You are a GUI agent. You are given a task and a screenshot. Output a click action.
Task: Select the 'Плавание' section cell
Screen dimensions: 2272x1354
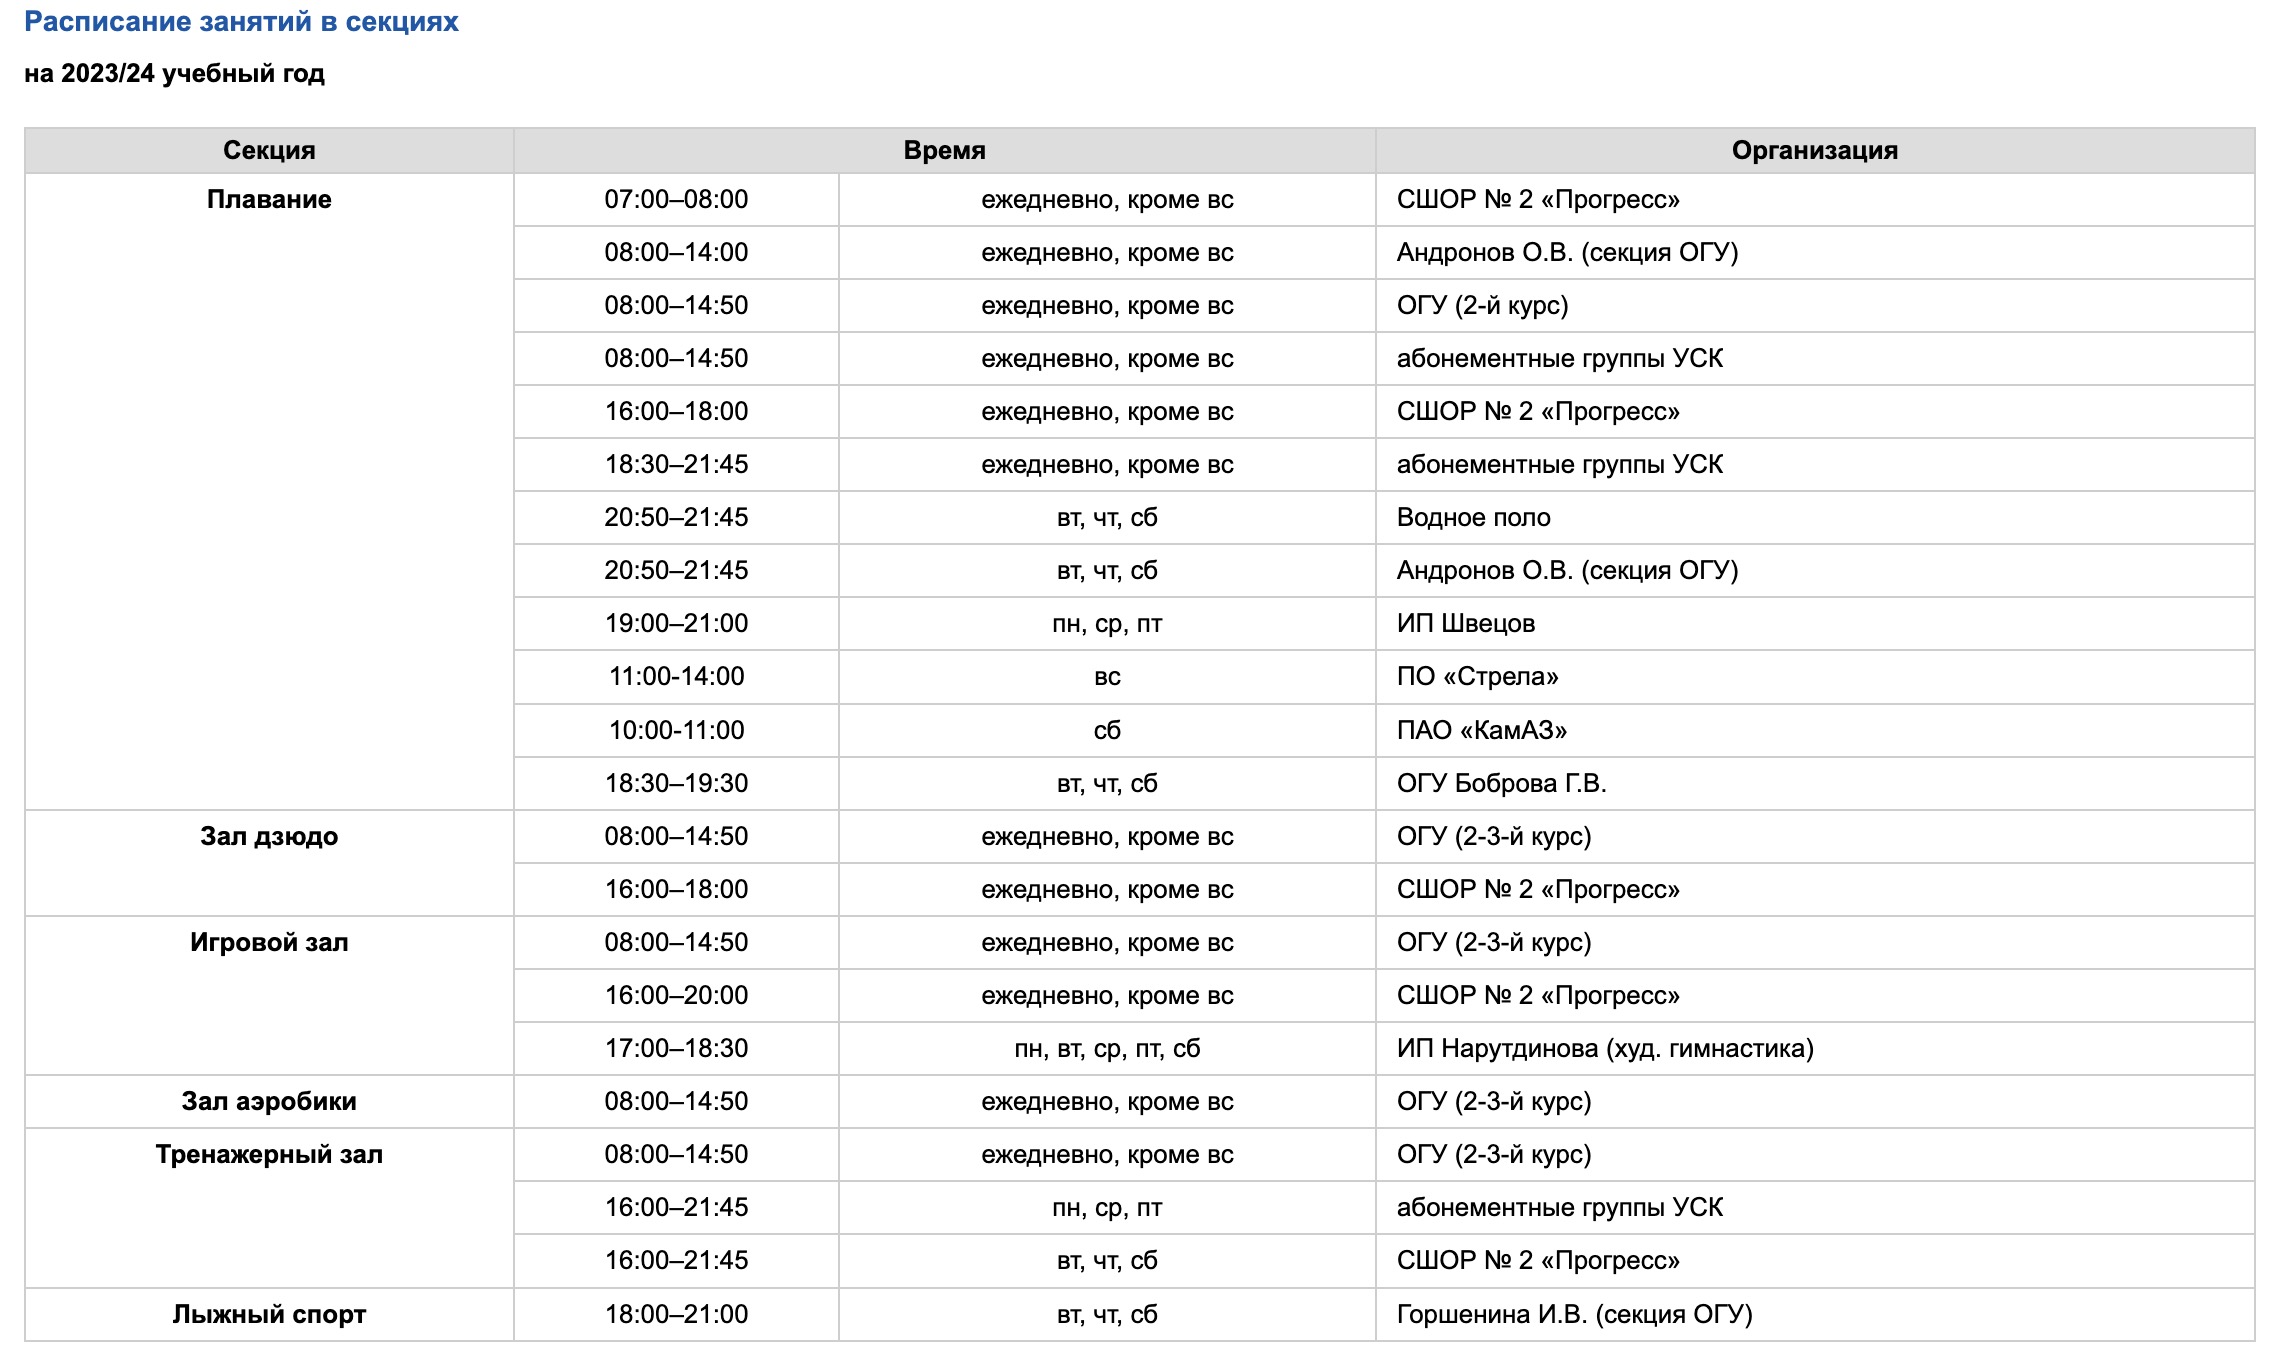269,491
